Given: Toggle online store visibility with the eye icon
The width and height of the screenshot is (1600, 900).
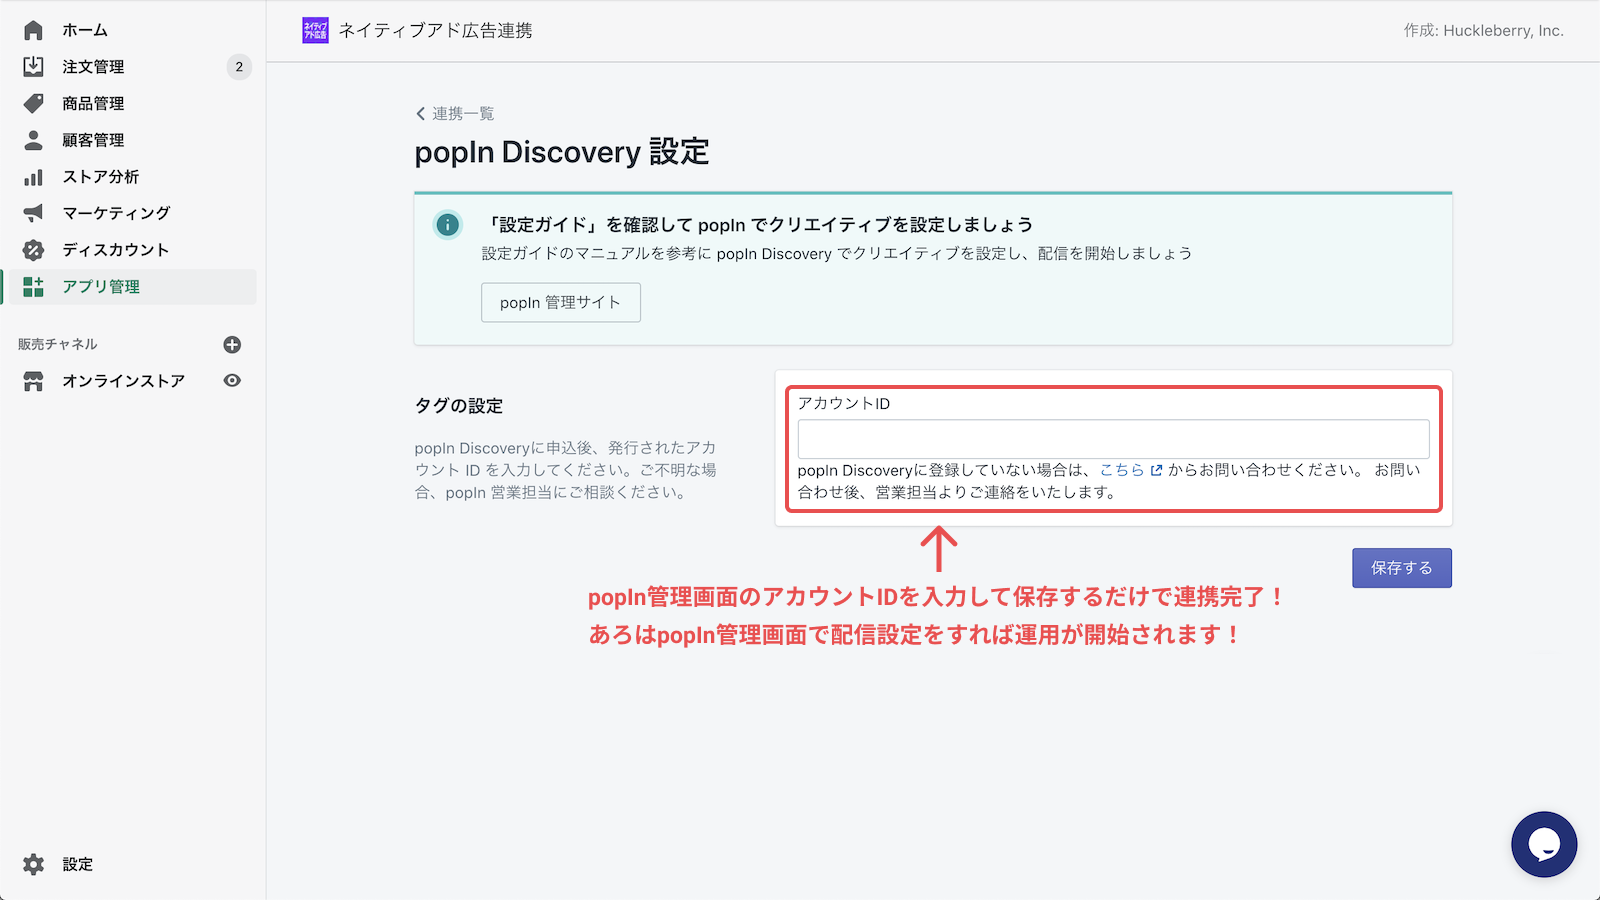Looking at the screenshot, I should (232, 381).
